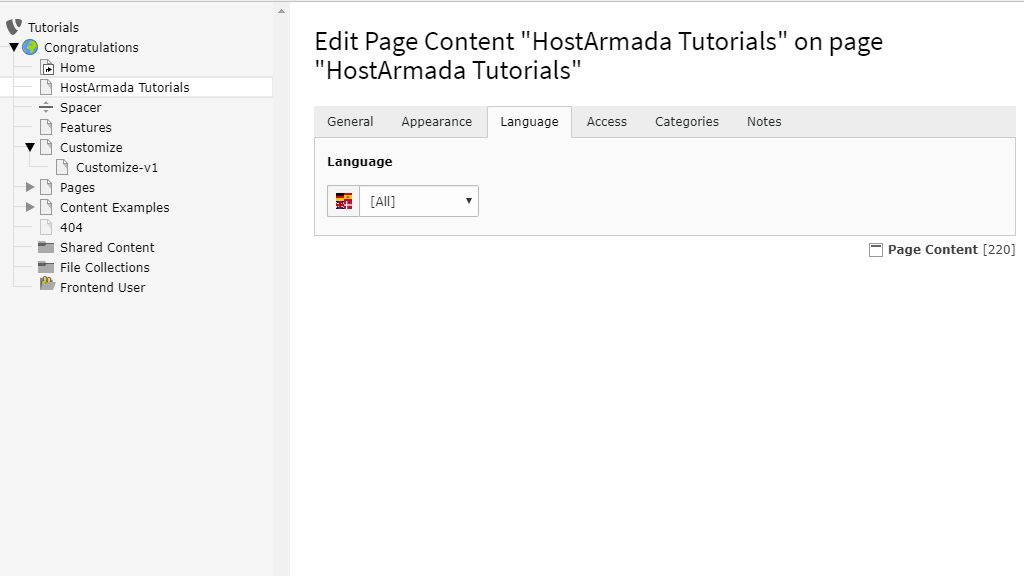
Task: Select the Spacer entry
Action: (x=80, y=108)
